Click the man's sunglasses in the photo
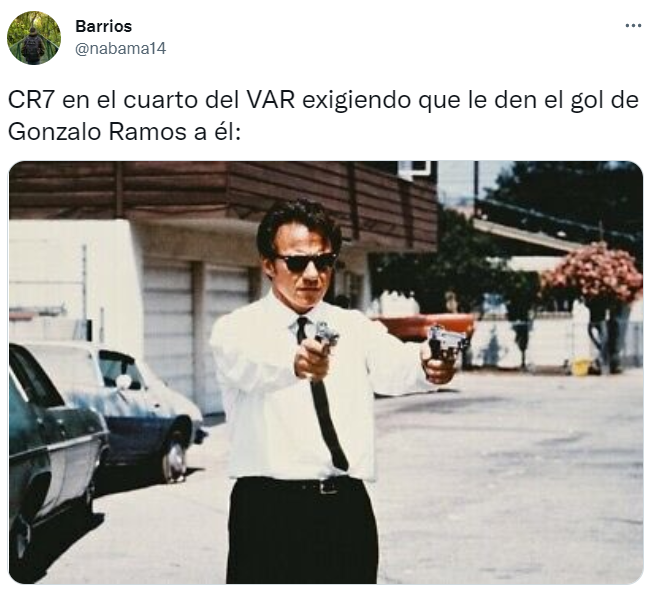Screen dimensions: 660x601 pos(306,262)
